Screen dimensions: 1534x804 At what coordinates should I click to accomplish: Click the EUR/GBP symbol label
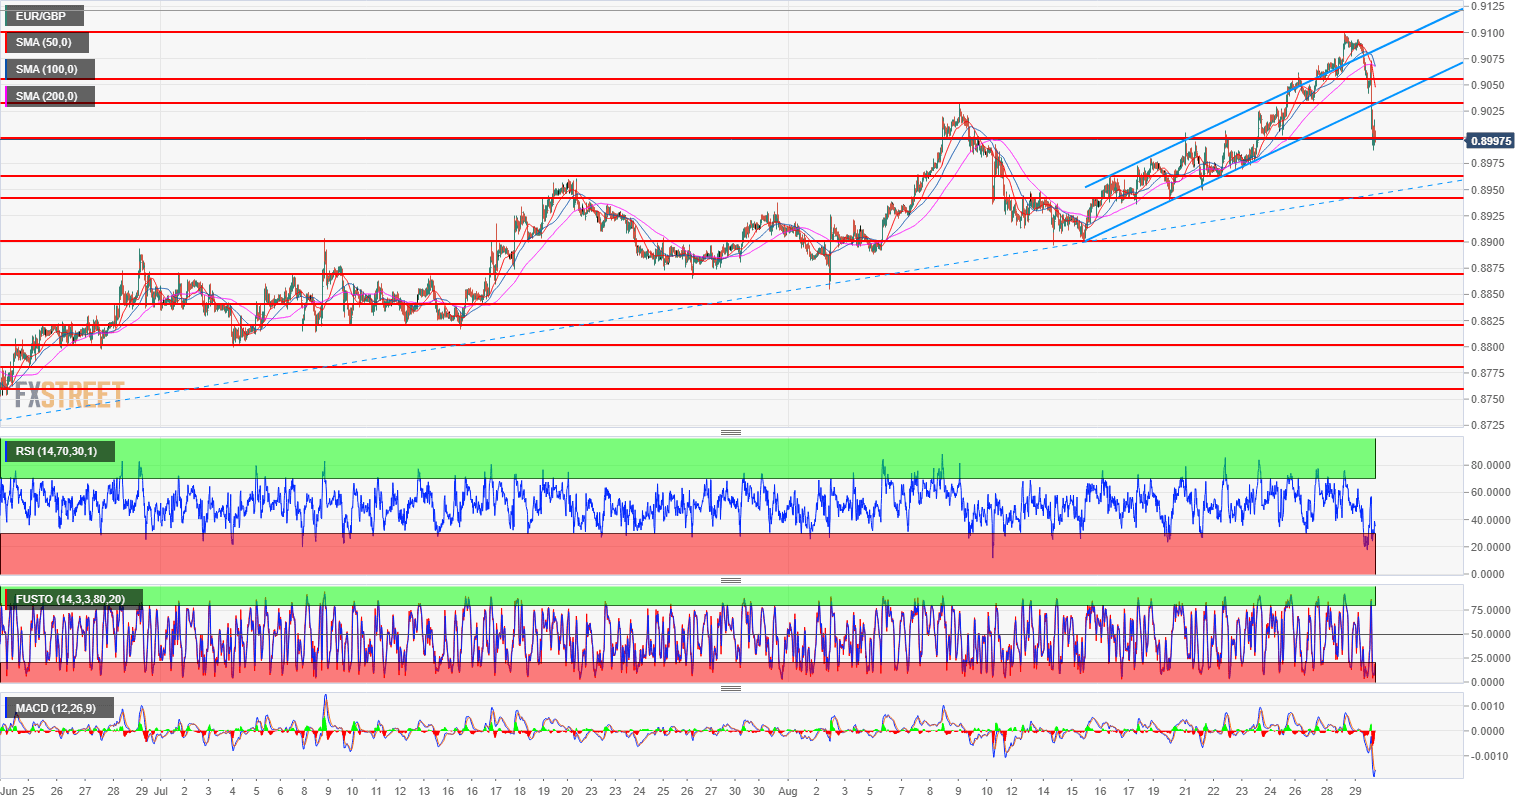(x=41, y=16)
